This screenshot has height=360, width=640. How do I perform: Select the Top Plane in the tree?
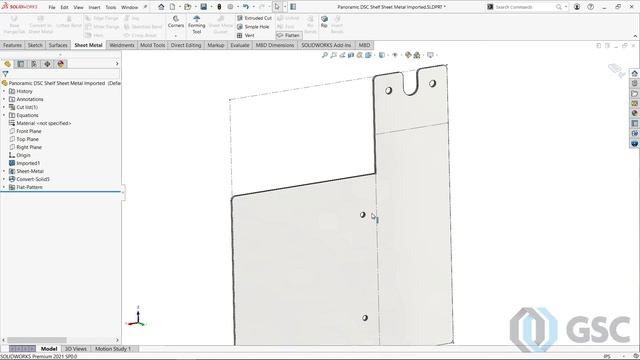pos(24,139)
